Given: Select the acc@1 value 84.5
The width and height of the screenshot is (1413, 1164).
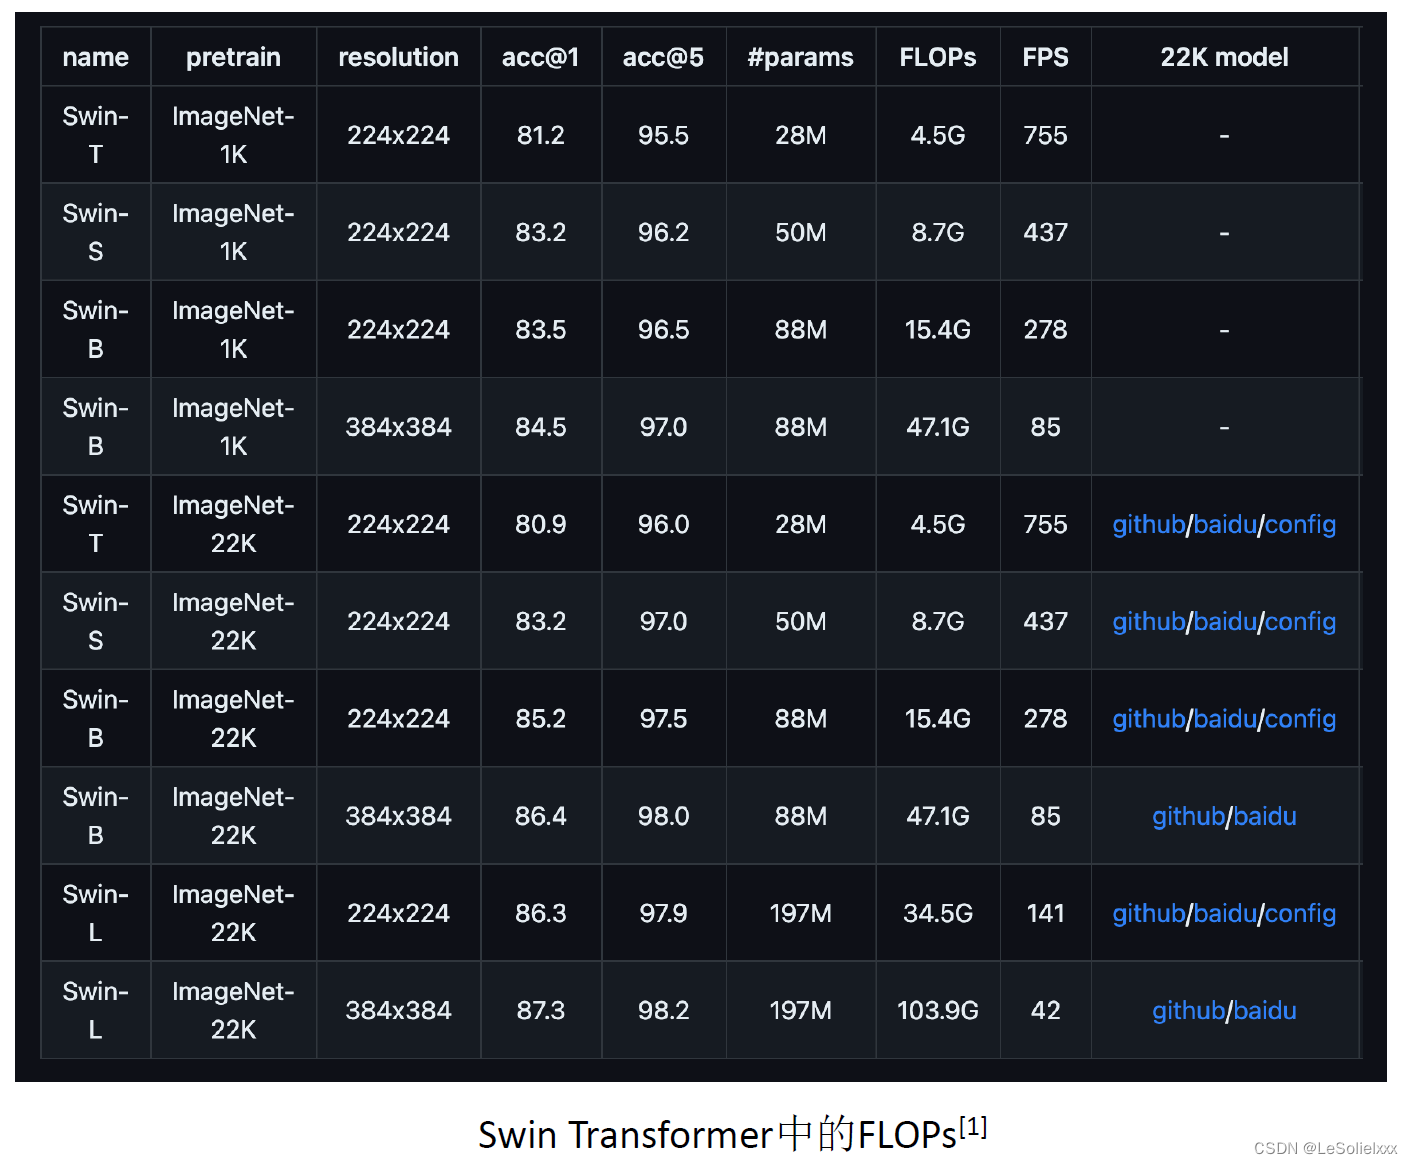Looking at the screenshot, I should pos(541,427).
